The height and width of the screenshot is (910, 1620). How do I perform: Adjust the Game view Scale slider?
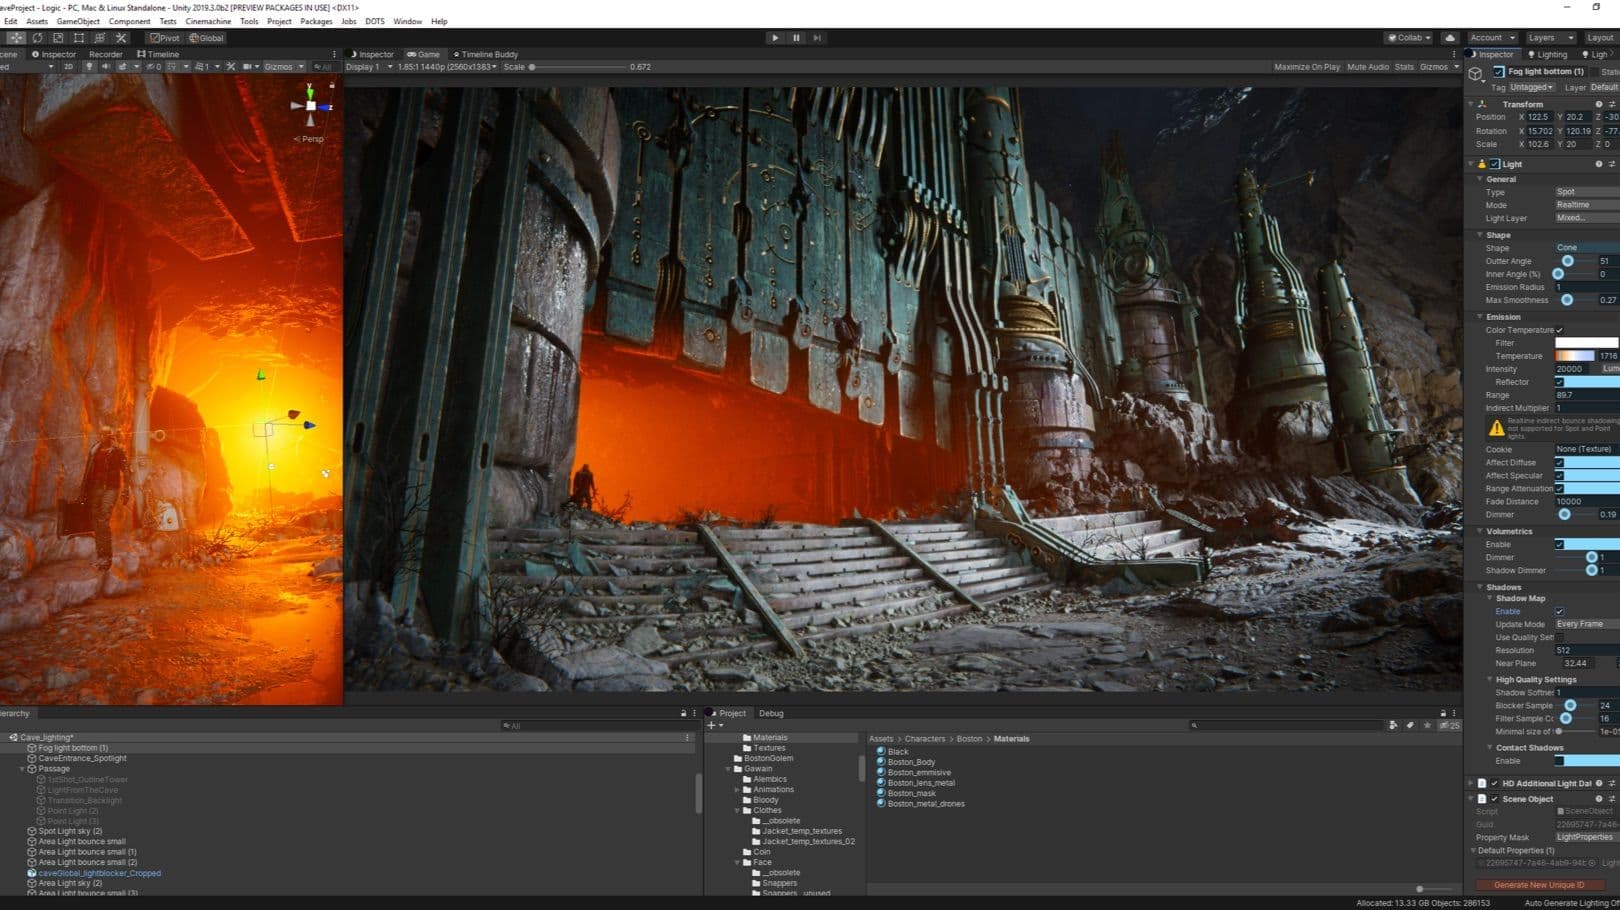click(533, 67)
